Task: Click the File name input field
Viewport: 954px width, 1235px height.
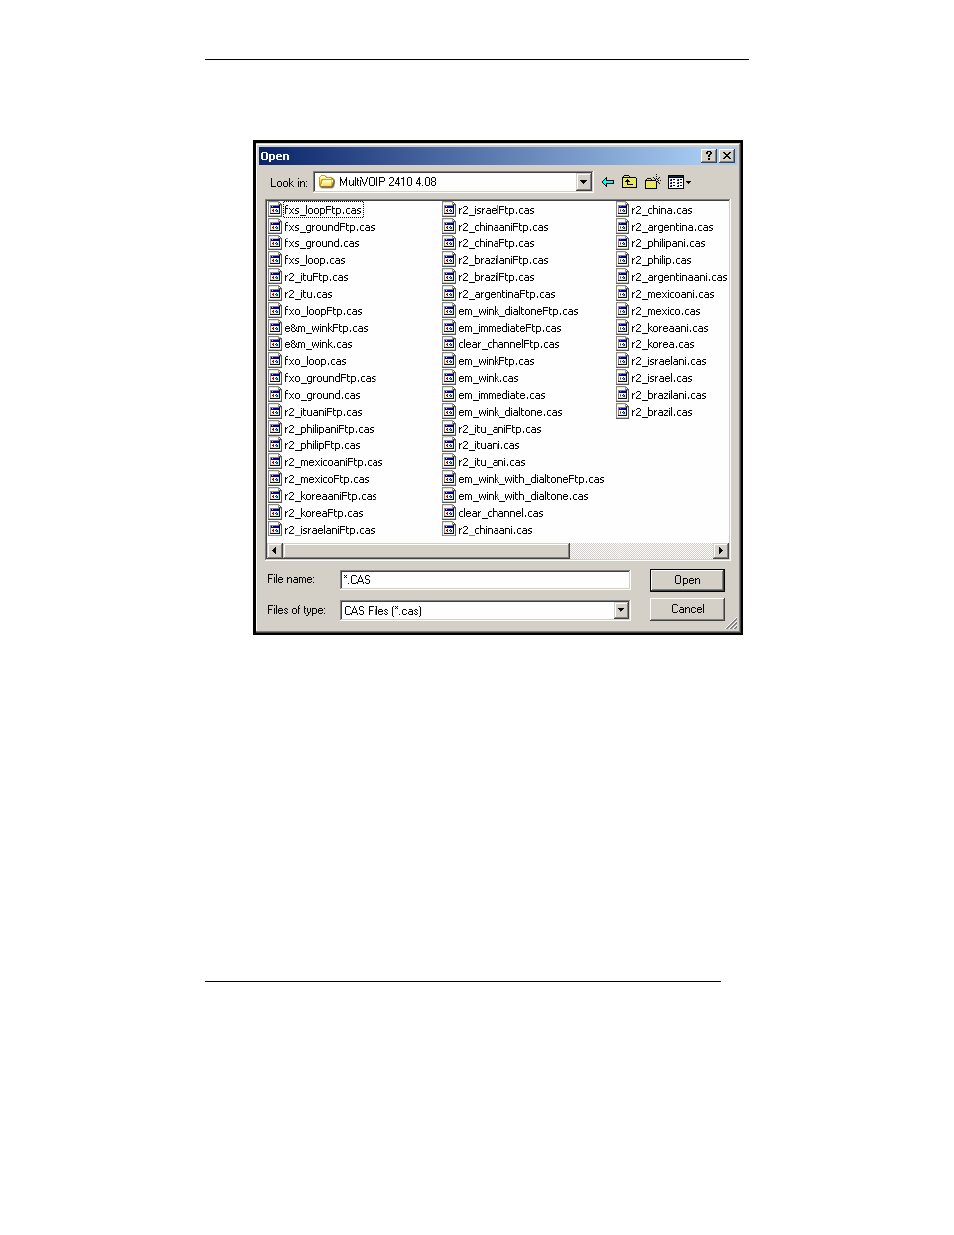Action: (x=485, y=580)
